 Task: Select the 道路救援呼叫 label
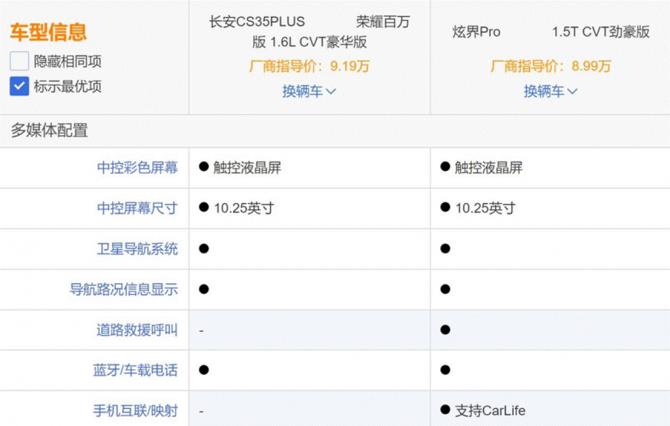pyautogui.click(x=137, y=329)
